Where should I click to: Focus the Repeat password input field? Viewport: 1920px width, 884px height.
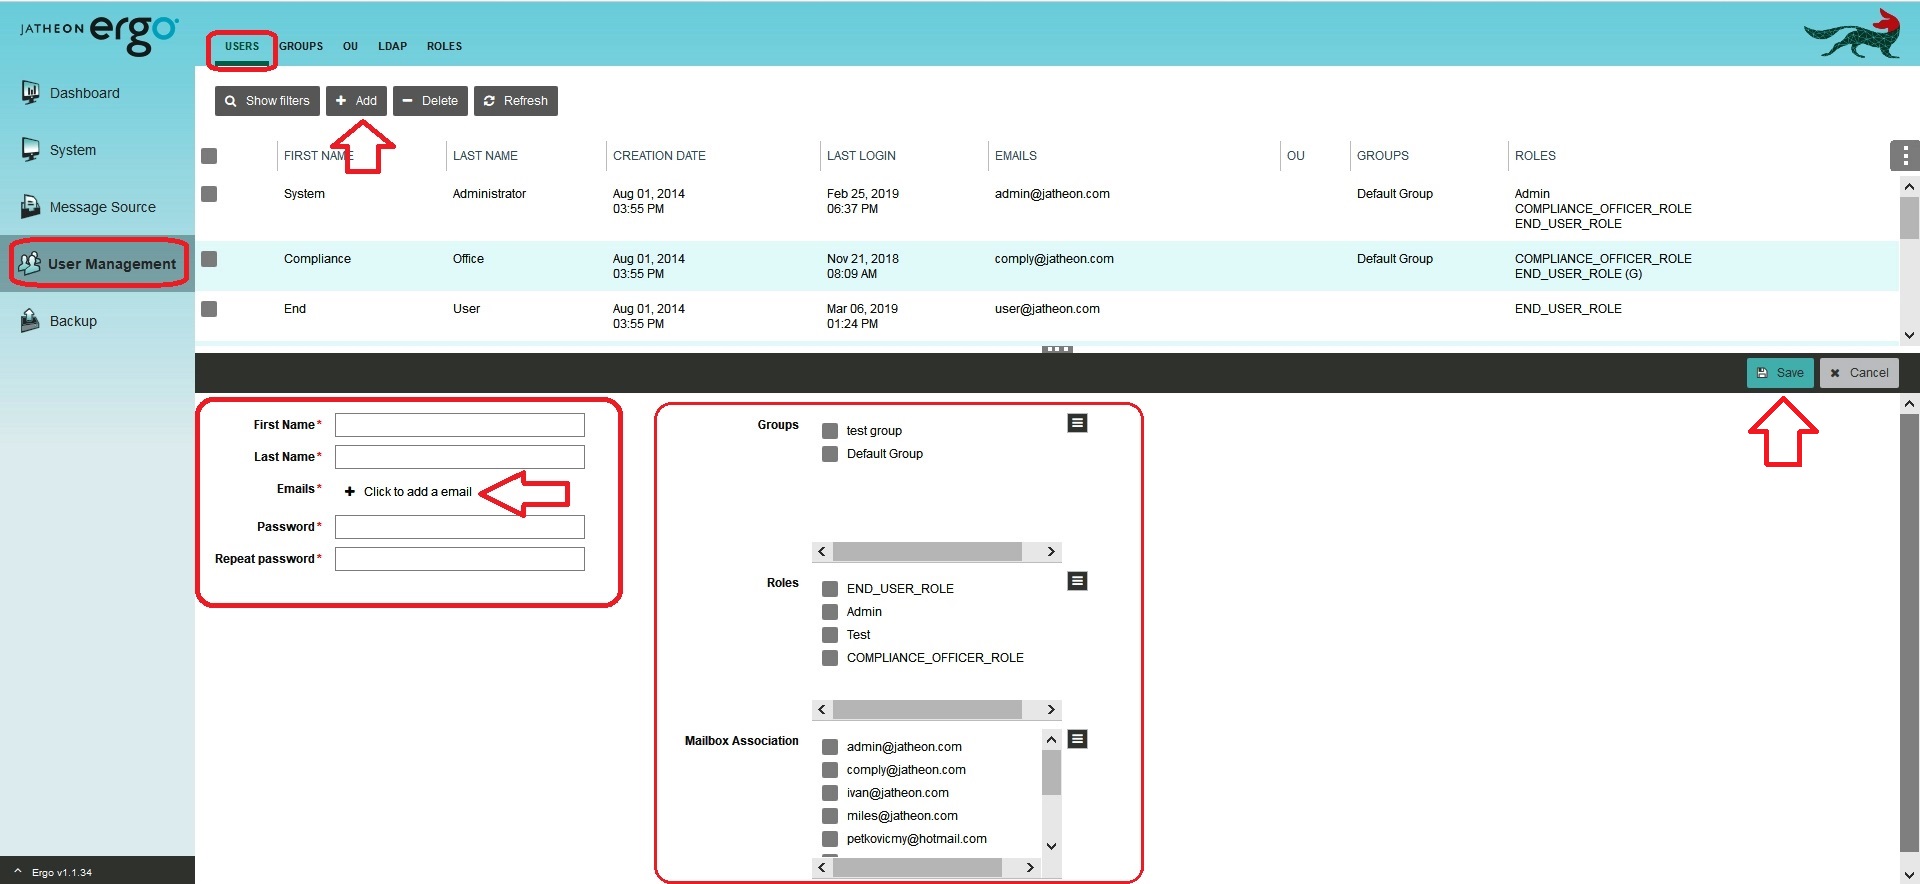click(460, 559)
